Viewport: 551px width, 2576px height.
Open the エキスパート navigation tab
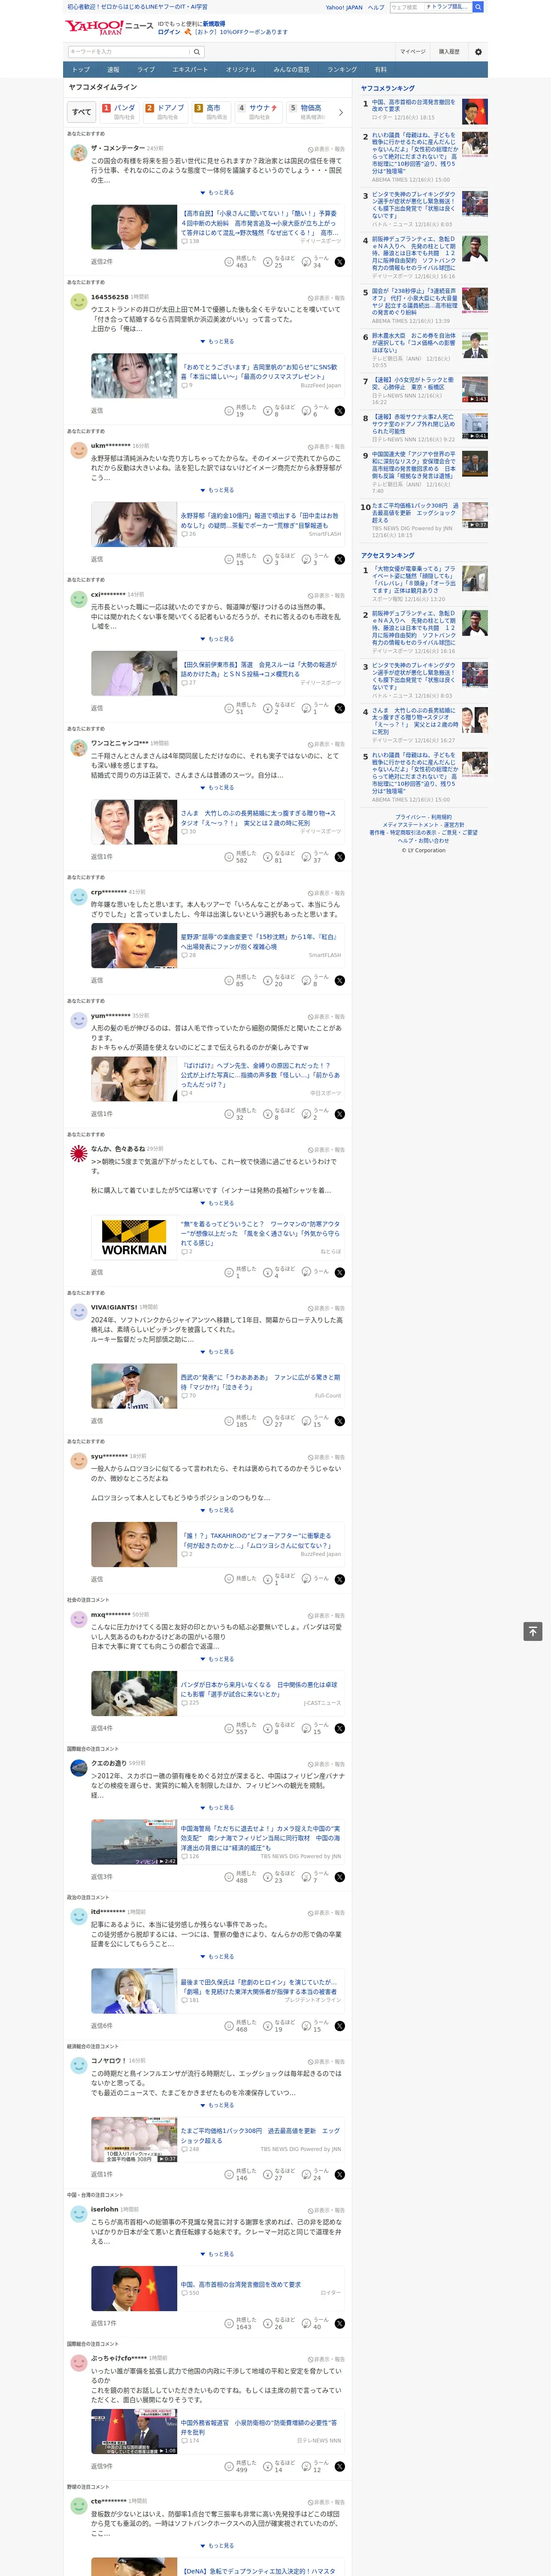(x=190, y=70)
